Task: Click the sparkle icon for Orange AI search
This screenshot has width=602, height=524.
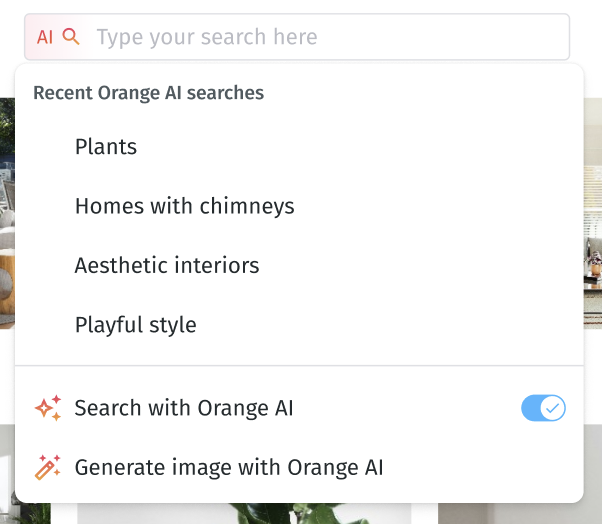Action: pyautogui.click(x=47, y=408)
